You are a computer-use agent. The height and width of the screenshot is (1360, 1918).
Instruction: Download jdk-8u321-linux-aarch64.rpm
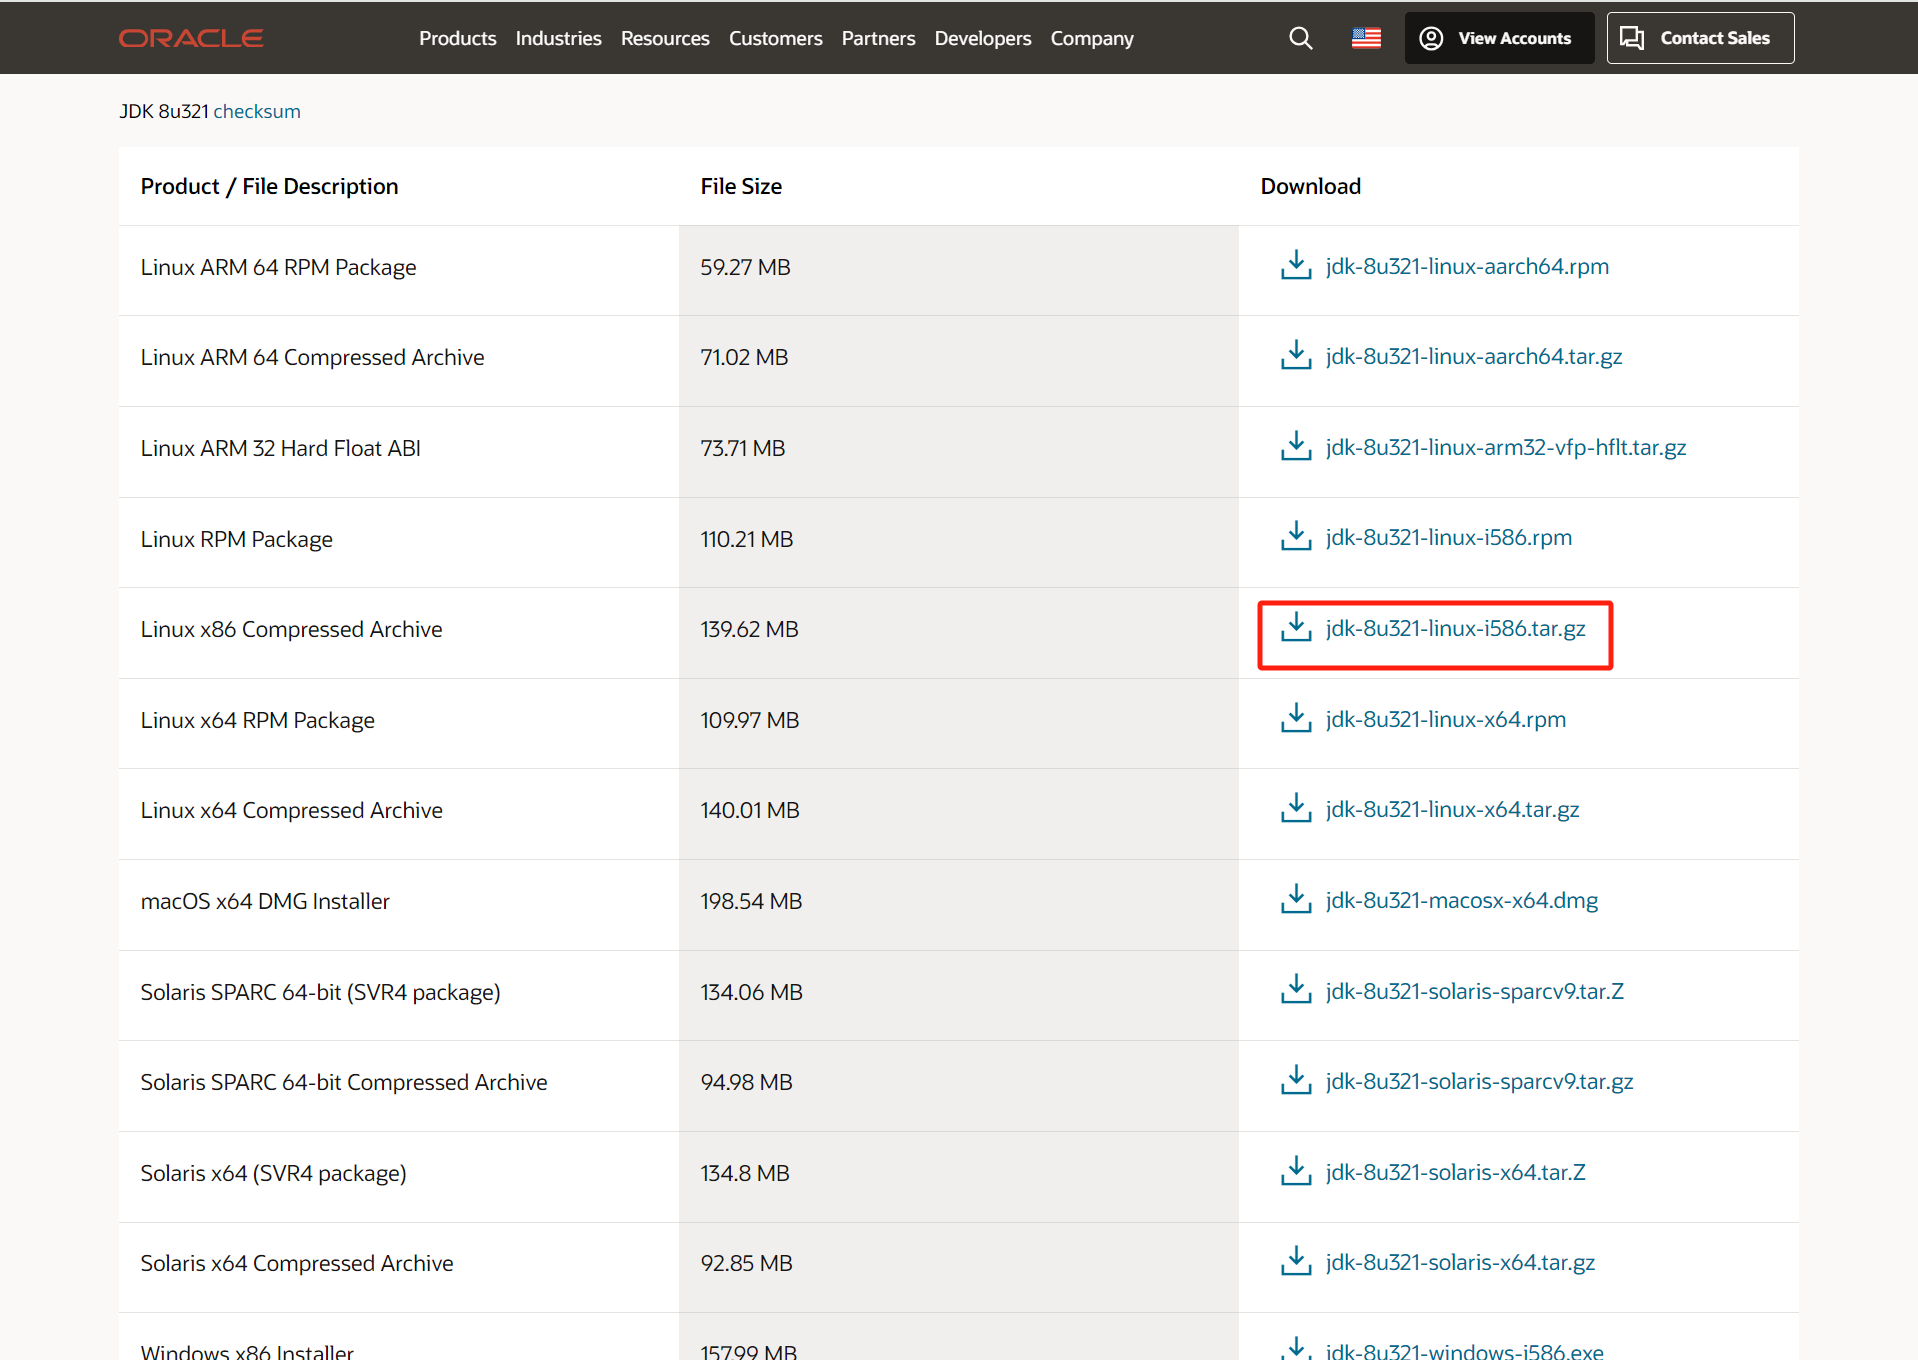tap(1467, 266)
